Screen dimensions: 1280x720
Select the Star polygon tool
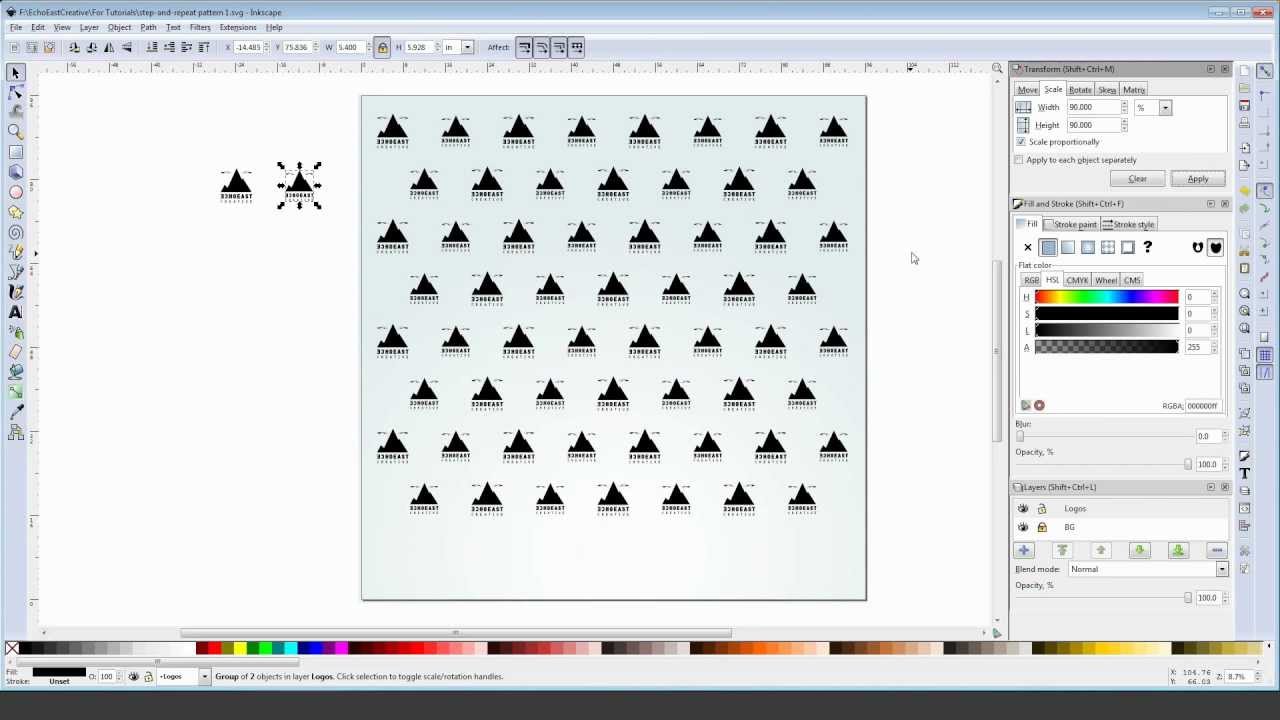tap(15, 212)
